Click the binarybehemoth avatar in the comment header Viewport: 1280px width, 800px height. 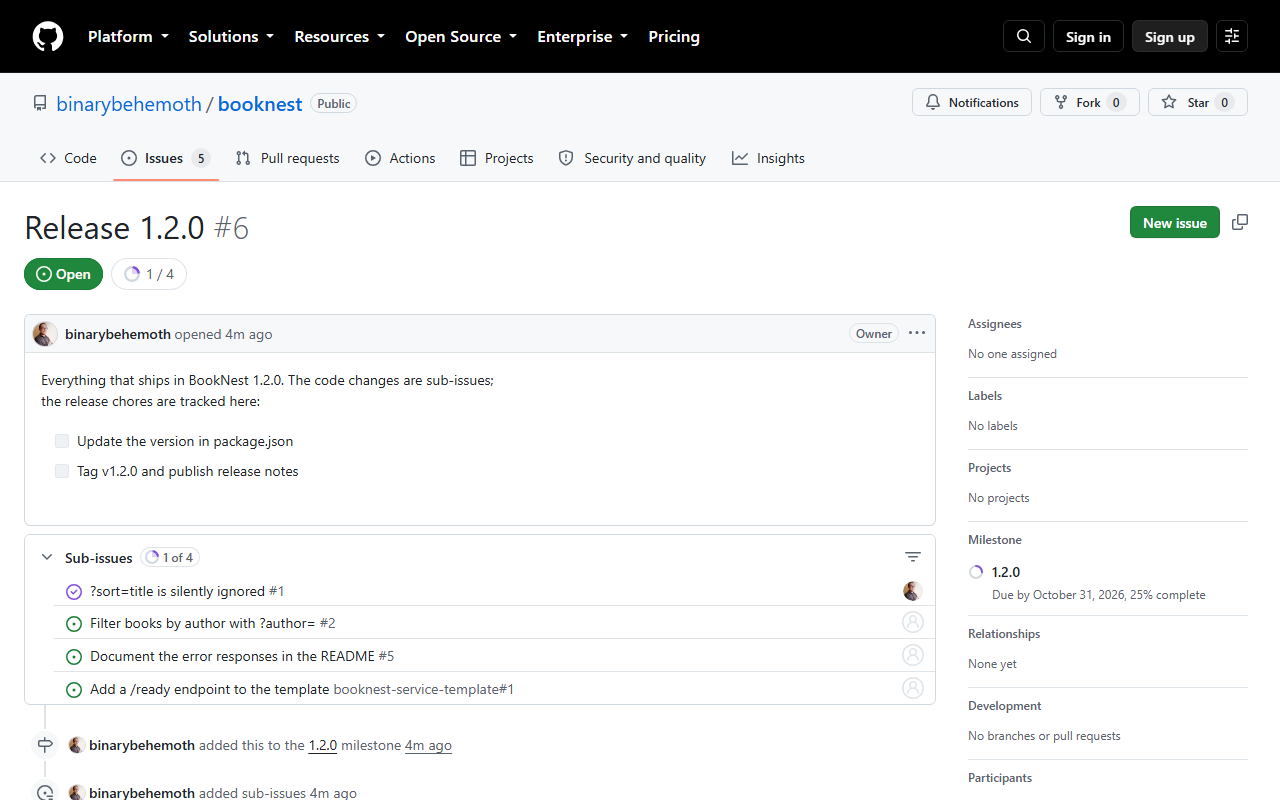[x=45, y=334]
